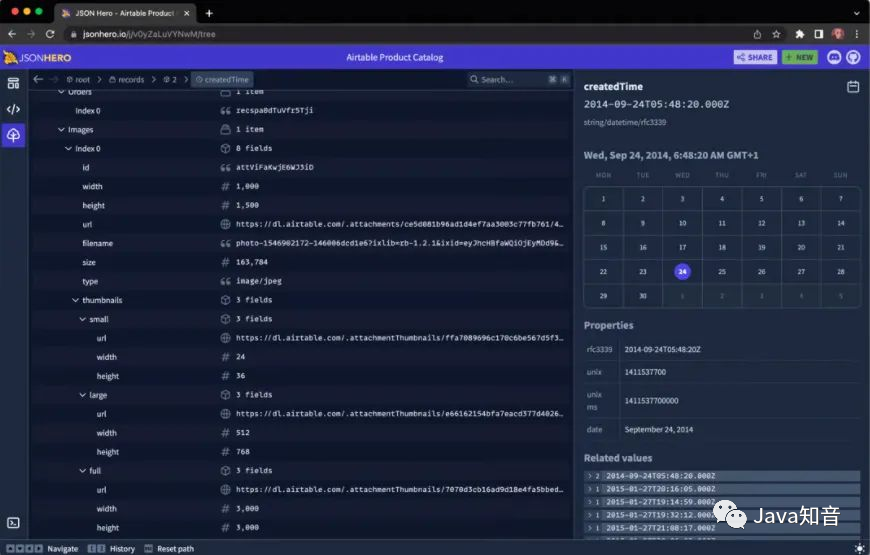The width and height of the screenshot is (870, 555).
Task: Focus the Search field
Action: [x=519, y=79]
